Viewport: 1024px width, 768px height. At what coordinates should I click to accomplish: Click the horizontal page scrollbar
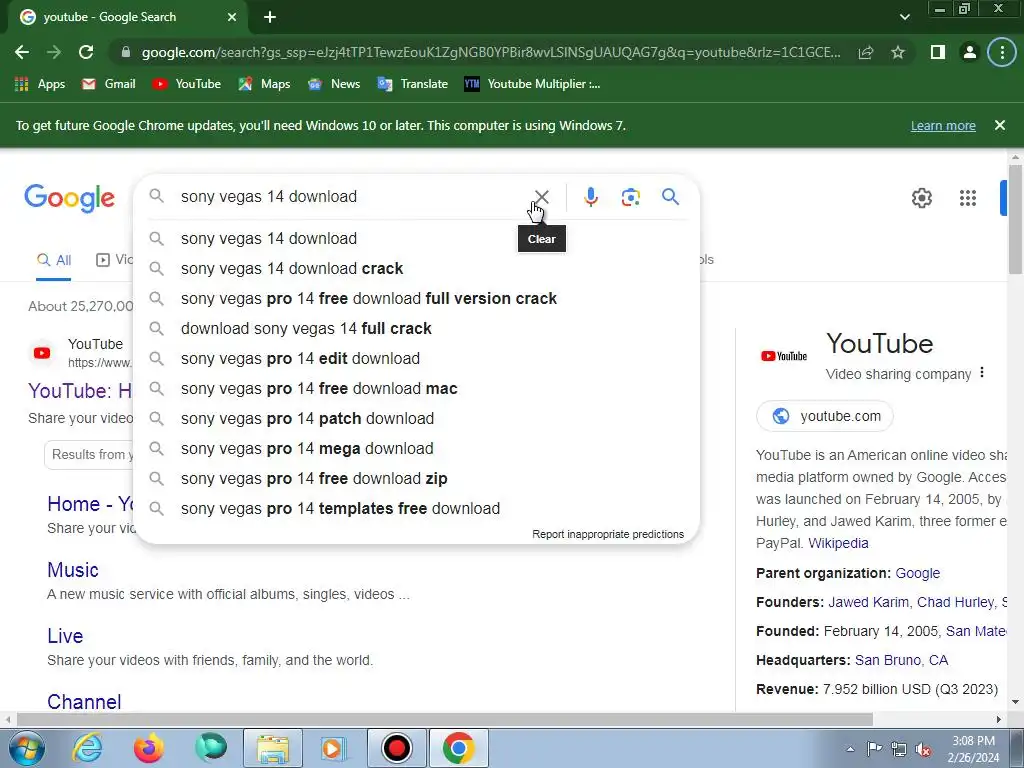(x=444, y=719)
